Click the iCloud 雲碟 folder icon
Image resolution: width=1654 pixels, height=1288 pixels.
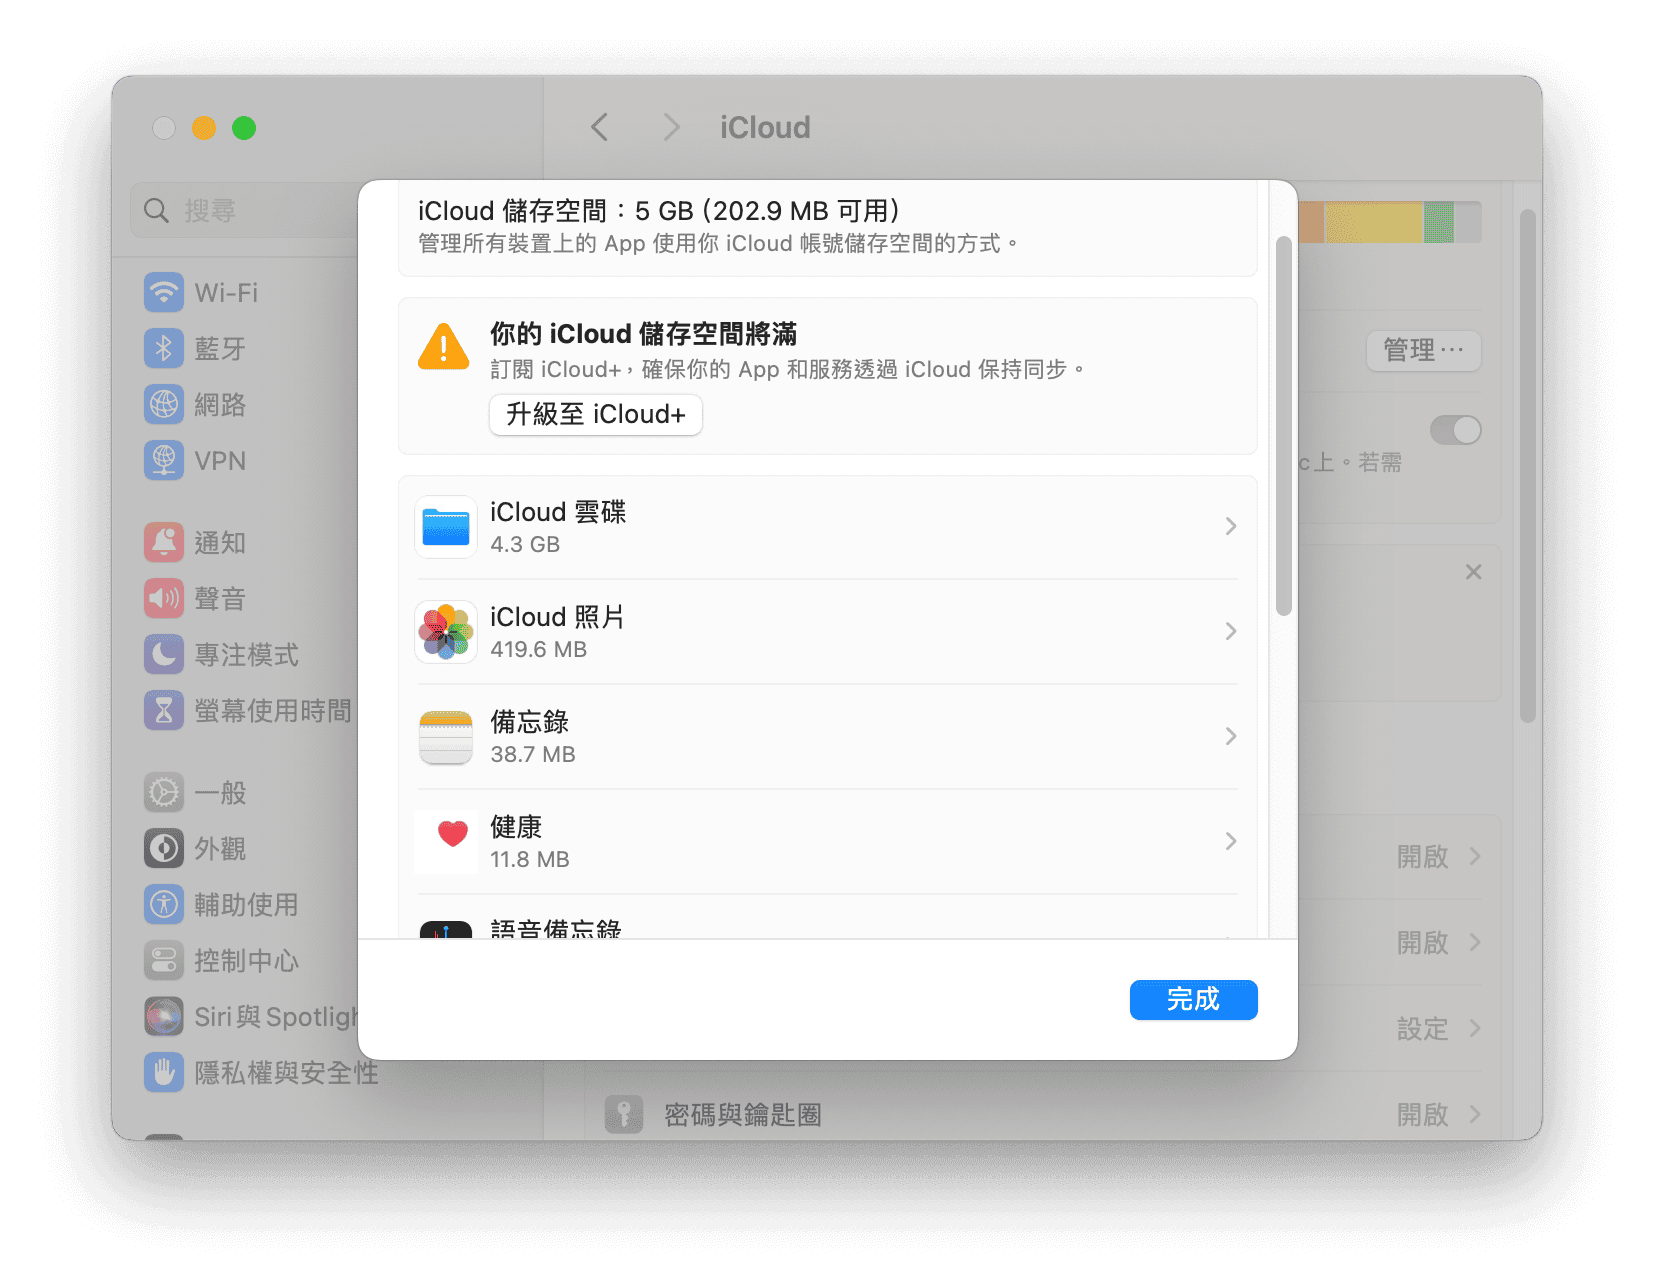point(446,526)
